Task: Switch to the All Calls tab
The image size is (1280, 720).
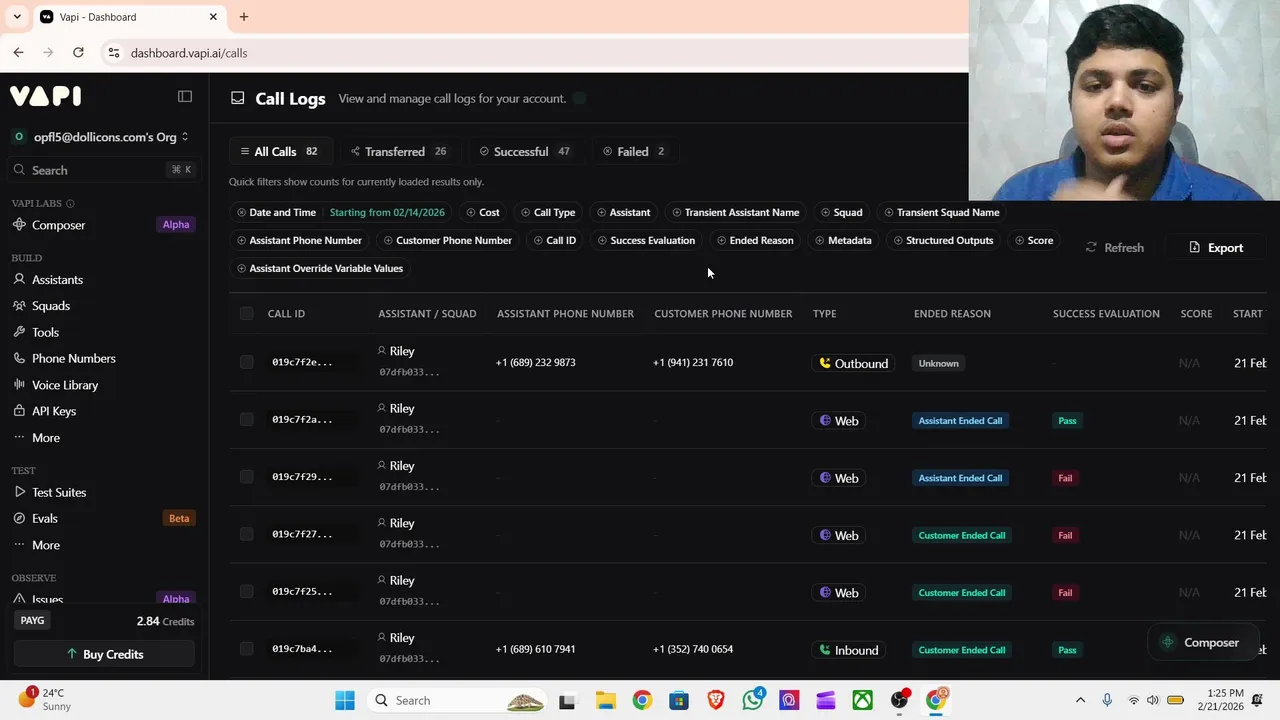Action: coord(279,151)
